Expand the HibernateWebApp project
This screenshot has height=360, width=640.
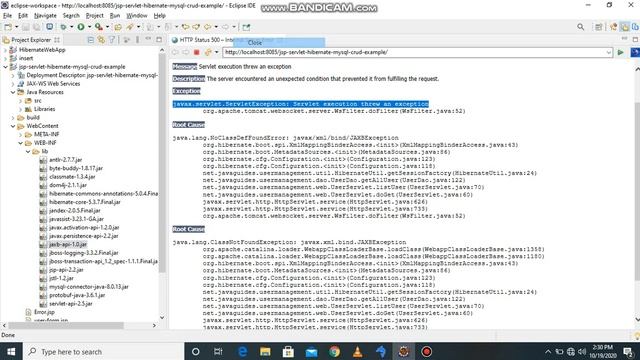pos(5,50)
